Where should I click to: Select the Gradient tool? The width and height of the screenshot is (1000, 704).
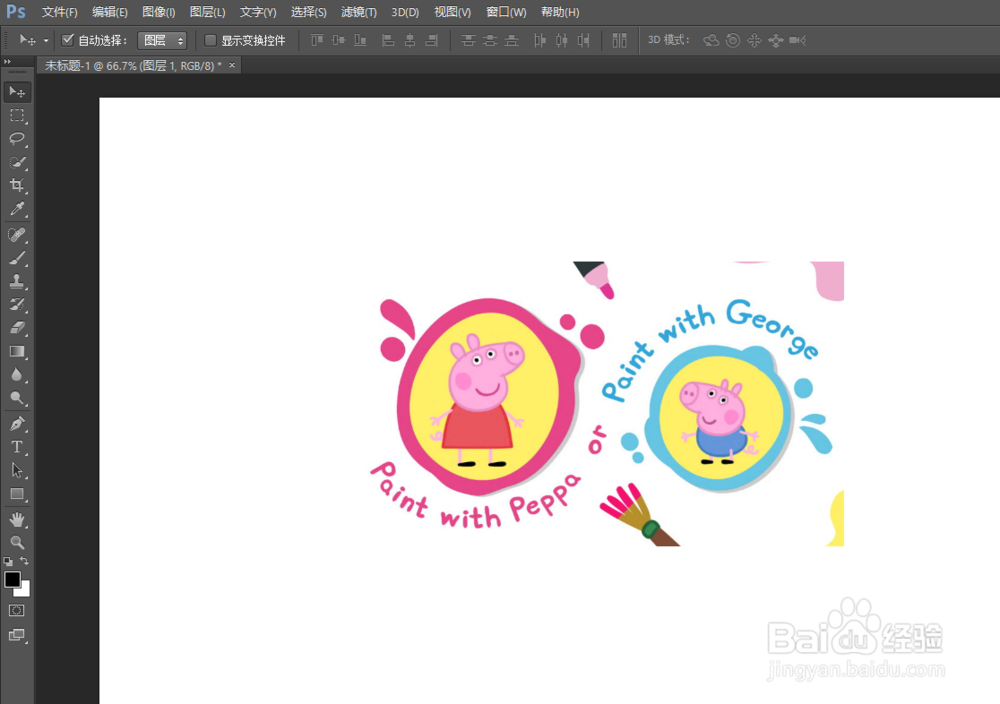tap(17, 351)
